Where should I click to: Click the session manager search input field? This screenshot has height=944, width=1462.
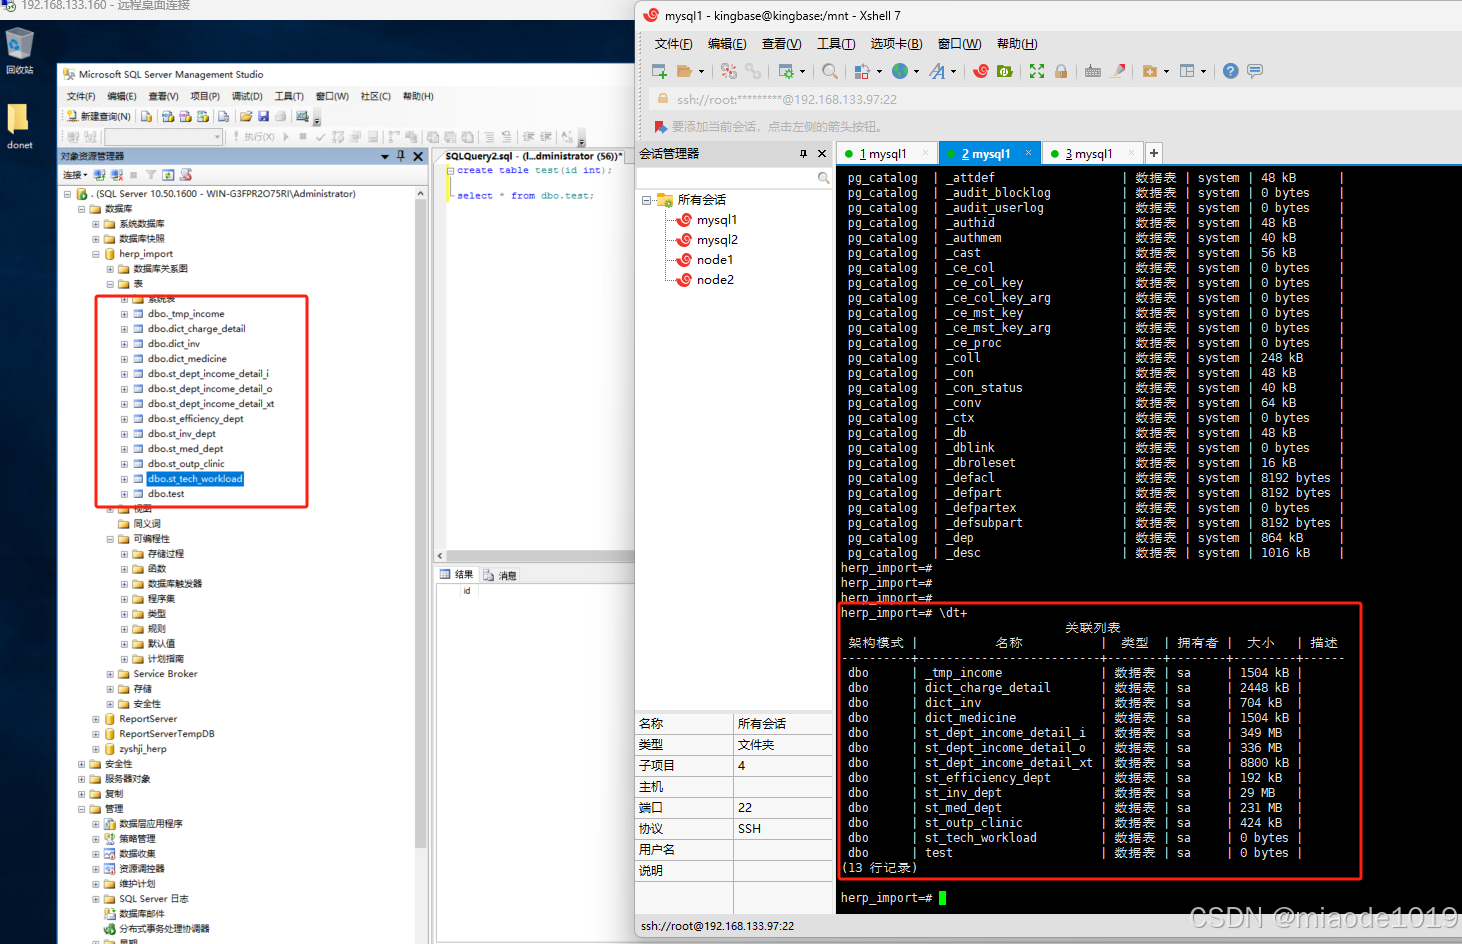(726, 177)
